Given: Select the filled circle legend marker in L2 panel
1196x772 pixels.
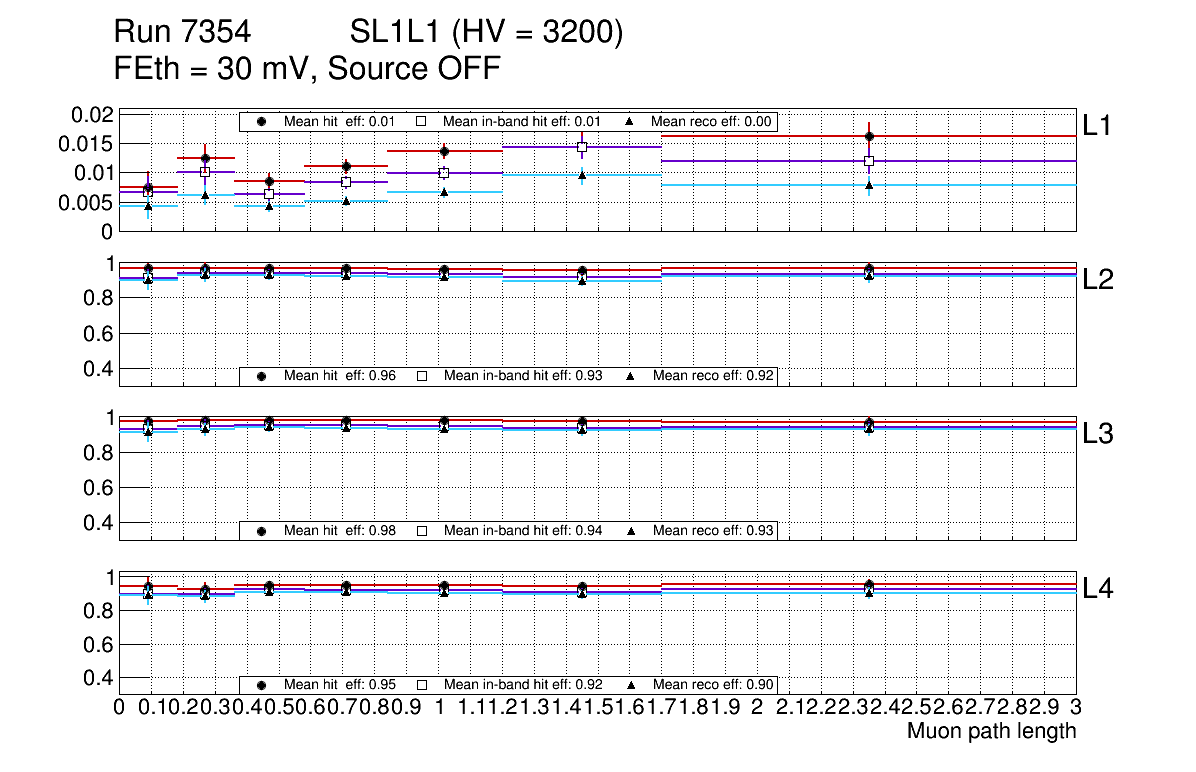Looking at the screenshot, I should (262, 376).
